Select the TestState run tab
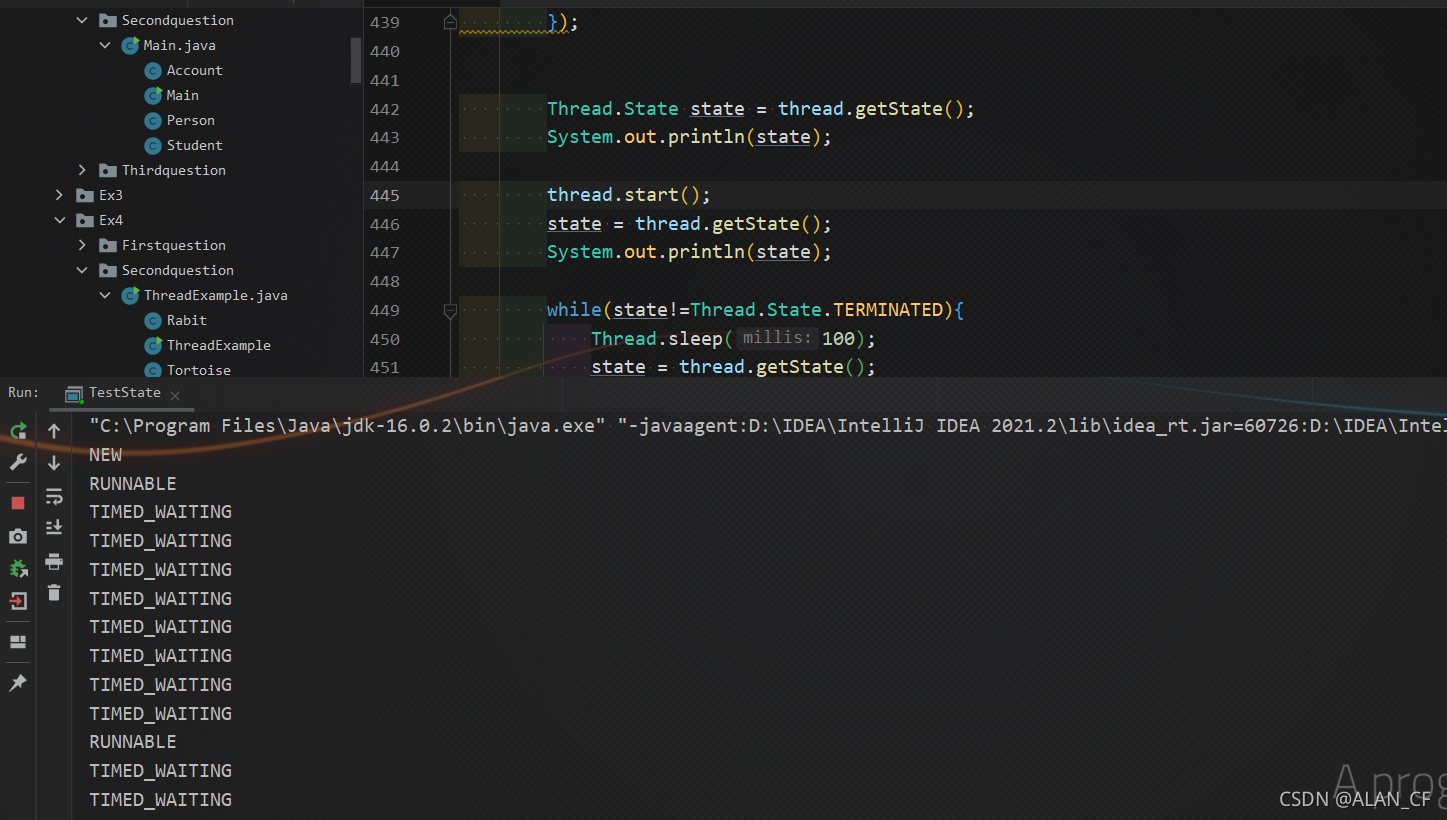The height and width of the screenshot is (820, 1447). tap(124, 393)
